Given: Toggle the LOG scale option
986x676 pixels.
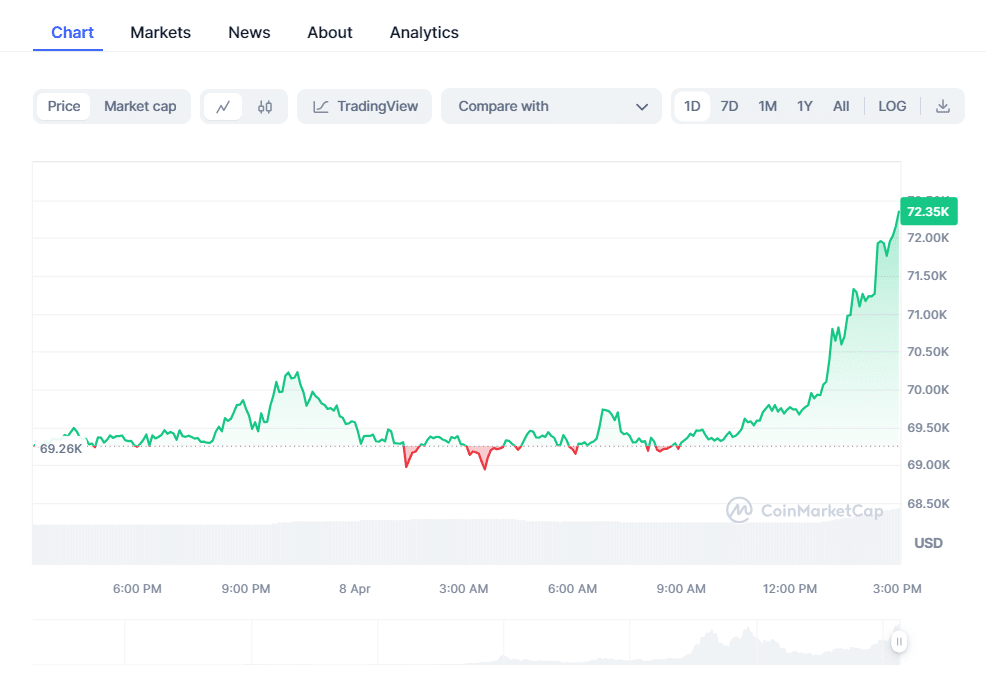Looking at the screenshot, I should (x=892, y=106).
